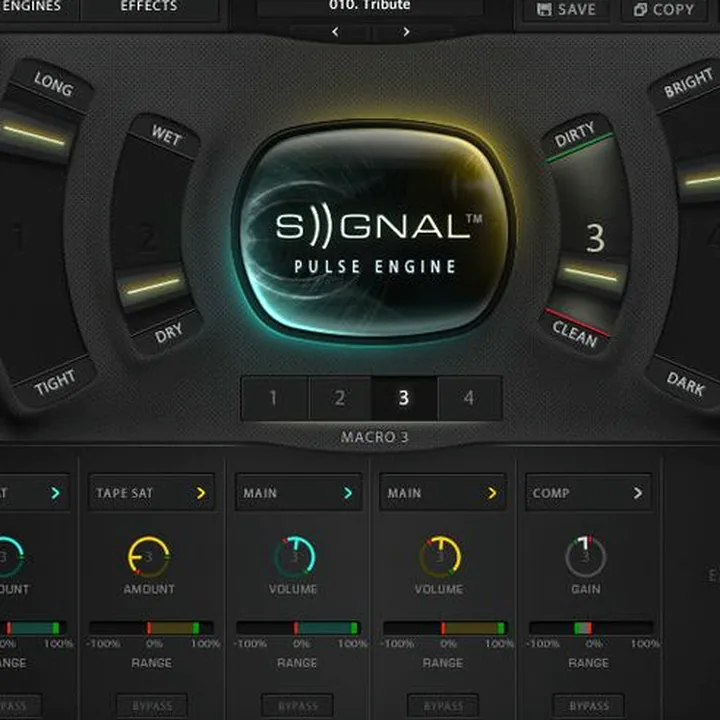Click the white arrow beside COMP
Screen dimensions: 720x720
tap(638, 493)
